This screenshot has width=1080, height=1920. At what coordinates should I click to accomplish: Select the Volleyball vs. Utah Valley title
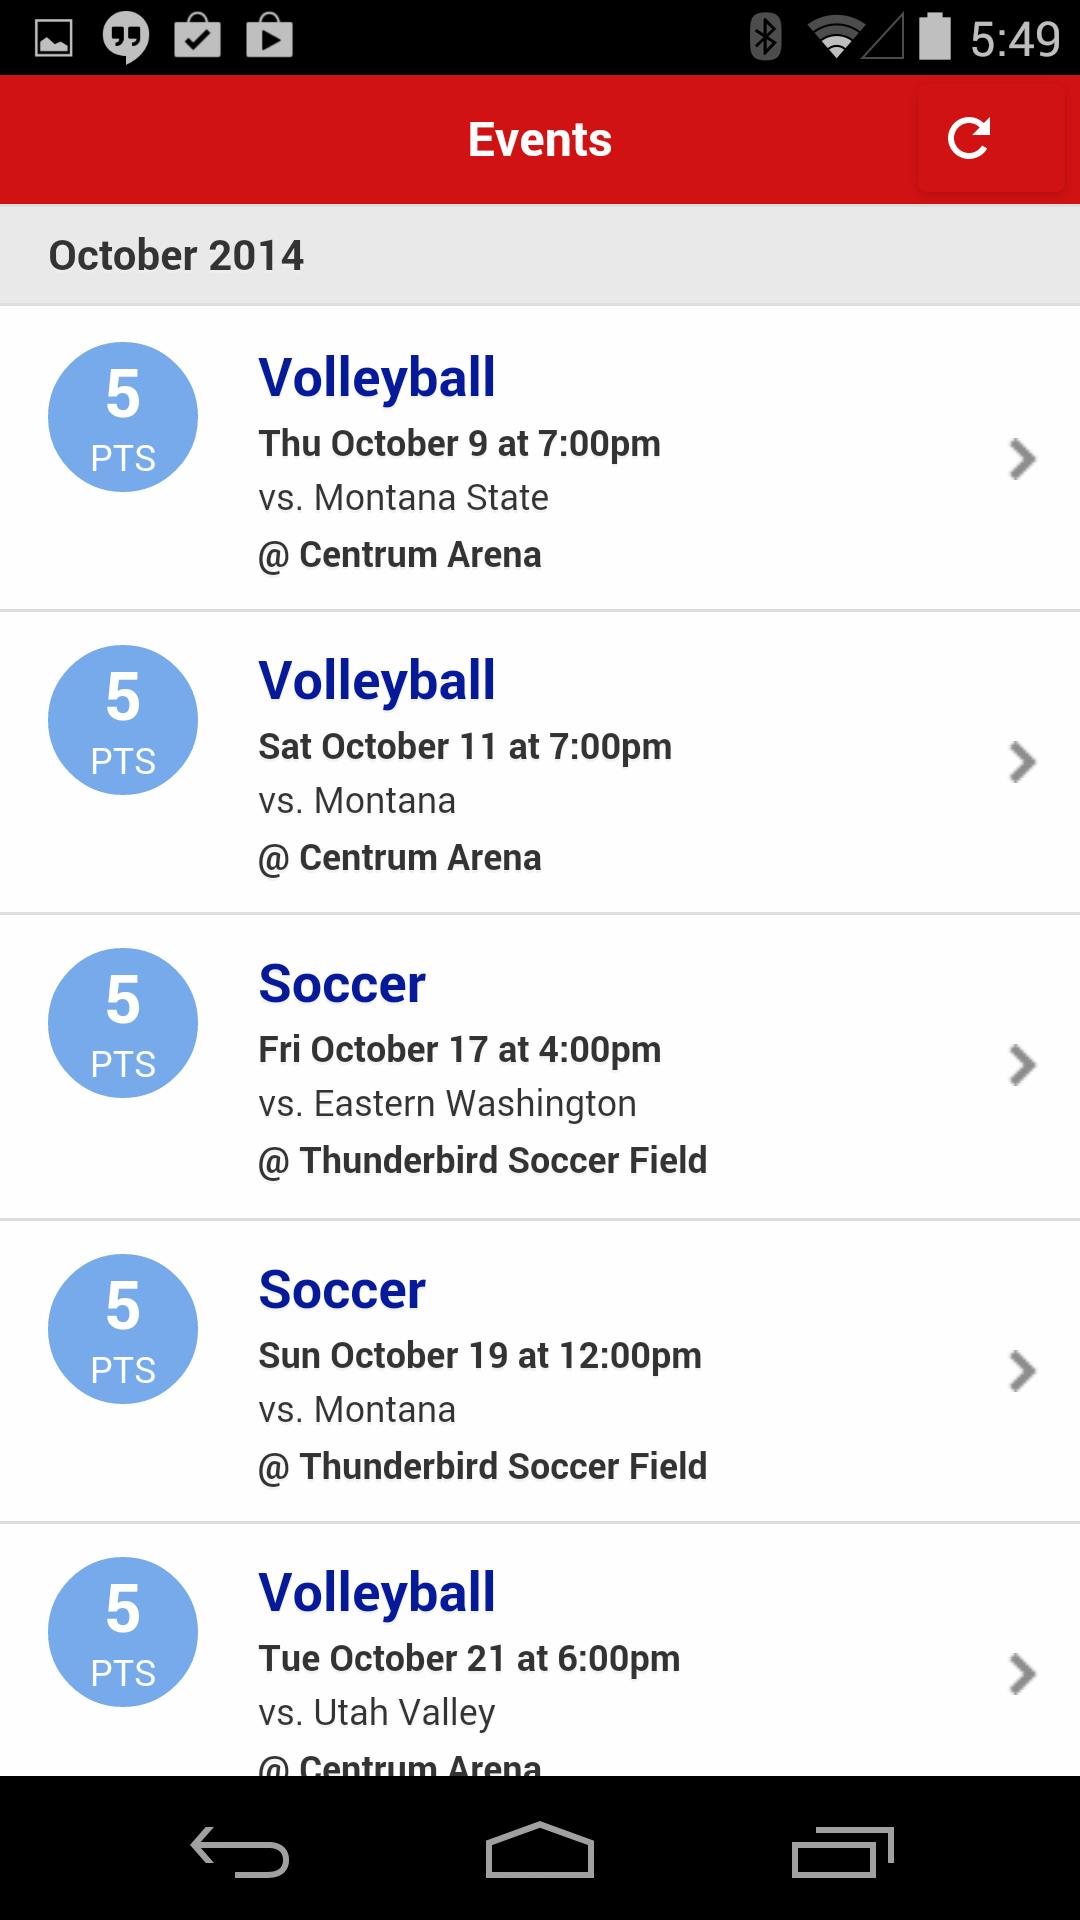coord(377,1593)
